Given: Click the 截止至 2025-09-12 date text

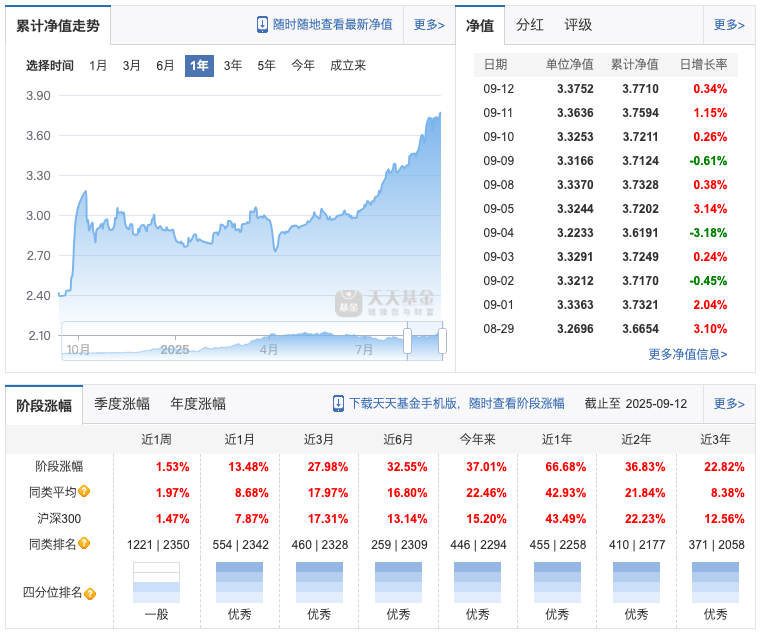Looking at the screenshot, I should tap(635, 404).
